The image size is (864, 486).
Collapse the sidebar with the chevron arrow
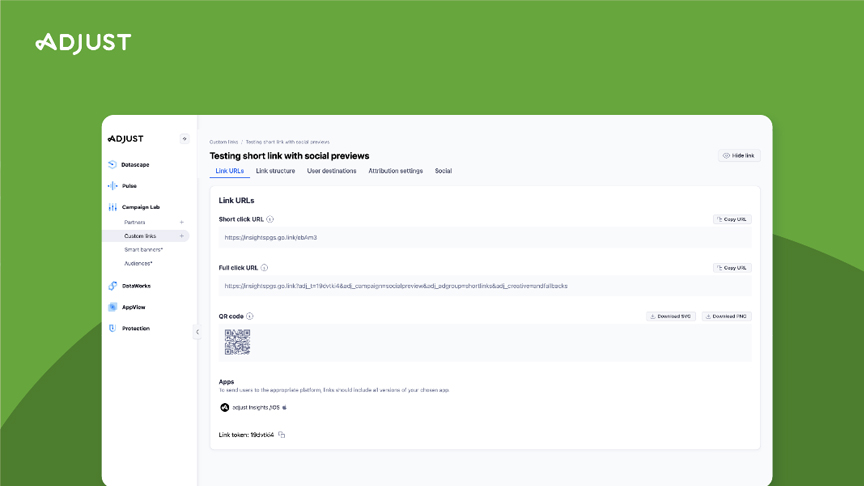click(x=197, y=332)
